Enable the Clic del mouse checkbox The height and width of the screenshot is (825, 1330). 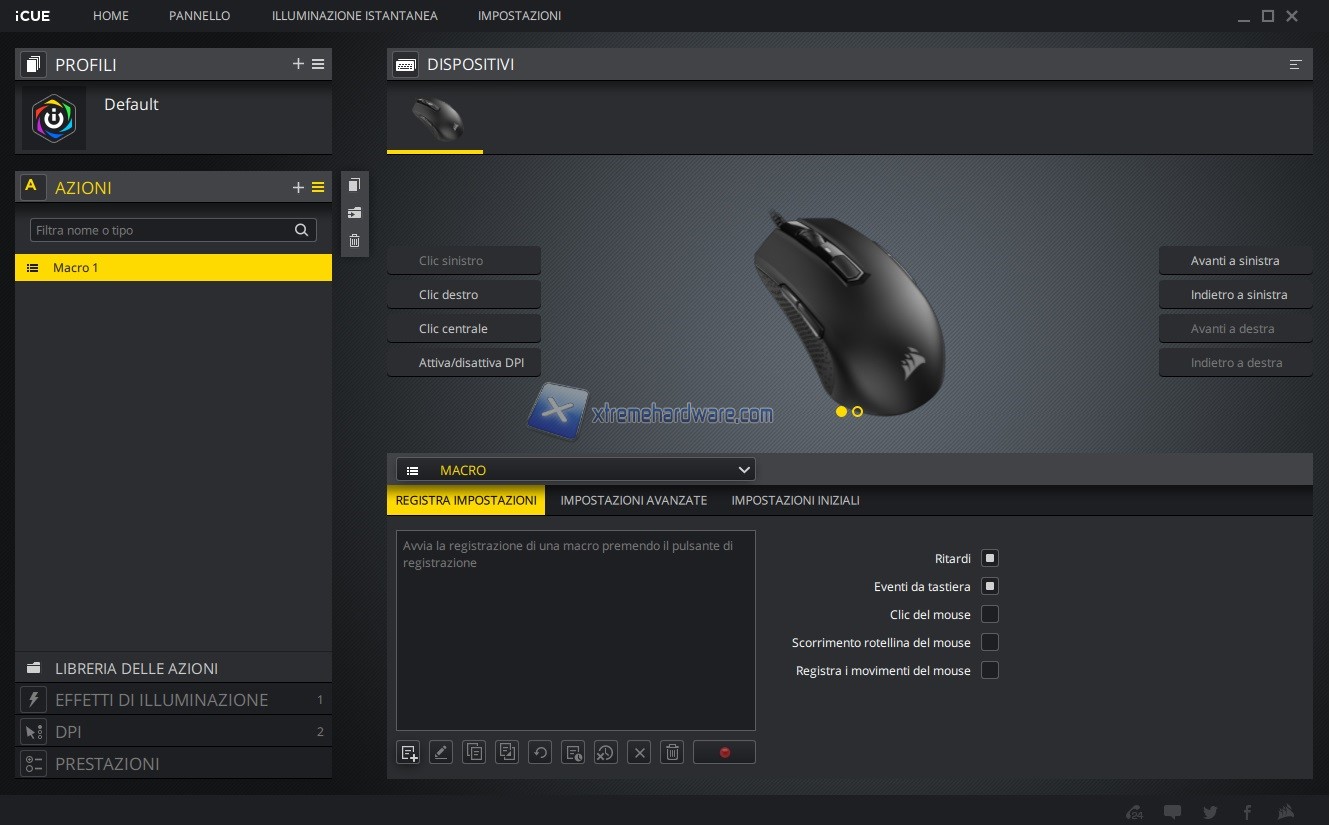[990, 614]
